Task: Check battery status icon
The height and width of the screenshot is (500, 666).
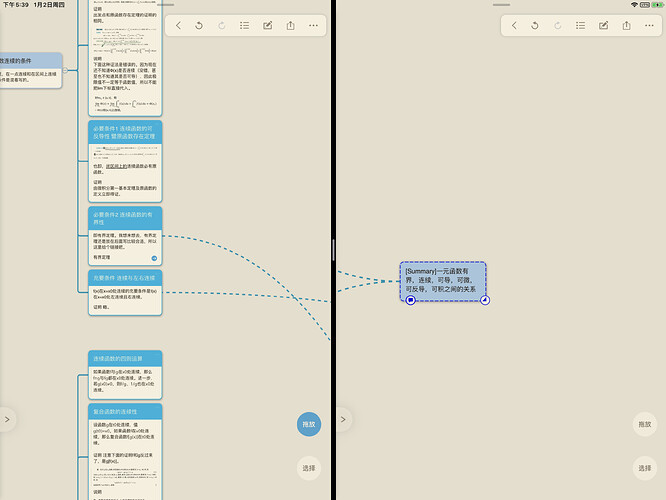Action: coord(658,5)
